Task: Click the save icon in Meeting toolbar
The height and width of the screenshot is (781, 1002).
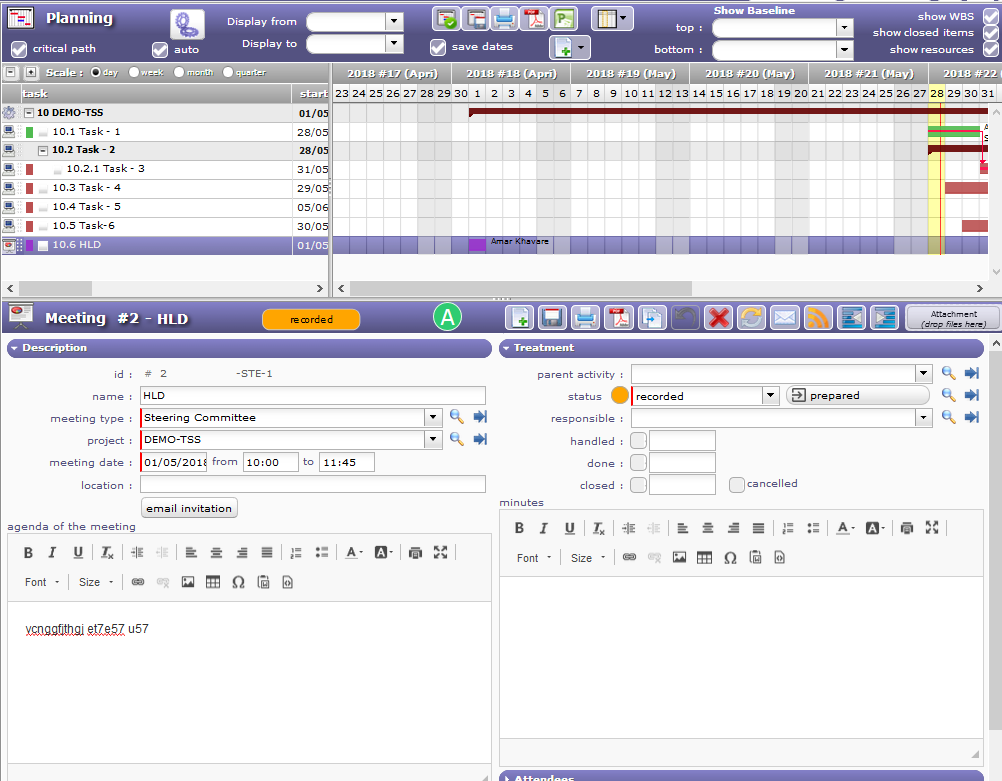Action: coord(551,318)
